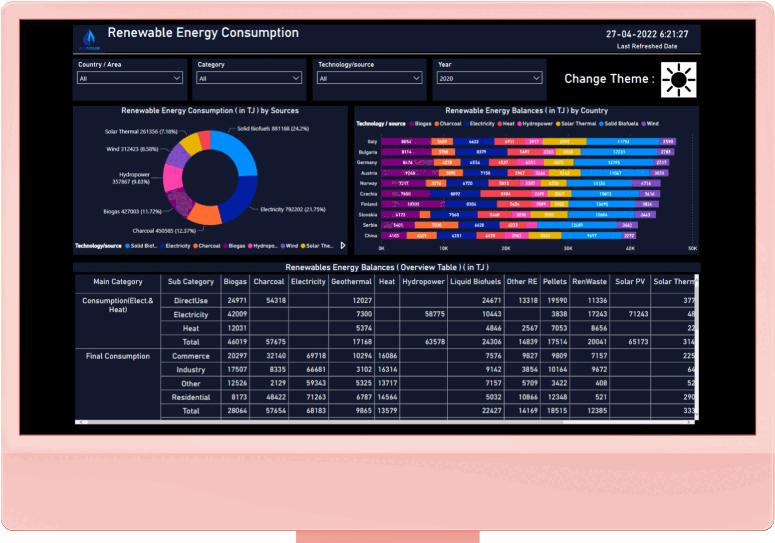Screen dimensions: 775x543
Task: Click the Biogas legend dot in country chart
Action: pos(412,124)
